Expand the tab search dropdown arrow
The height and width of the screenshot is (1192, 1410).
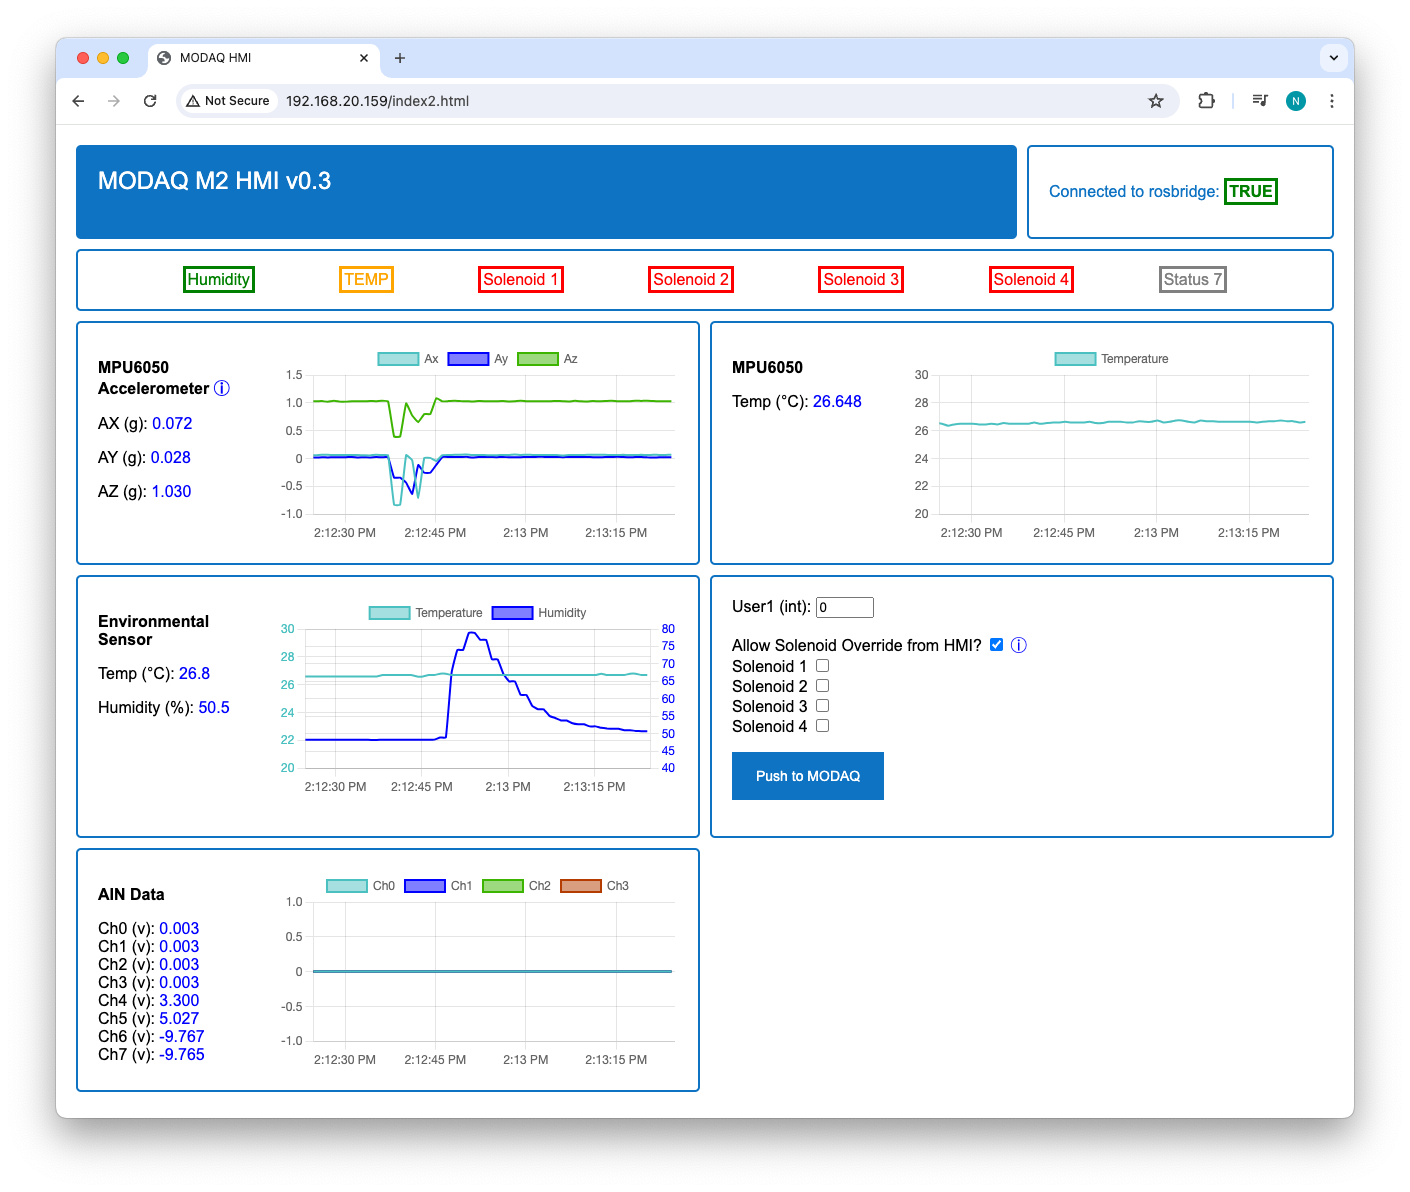point(1333,58)
